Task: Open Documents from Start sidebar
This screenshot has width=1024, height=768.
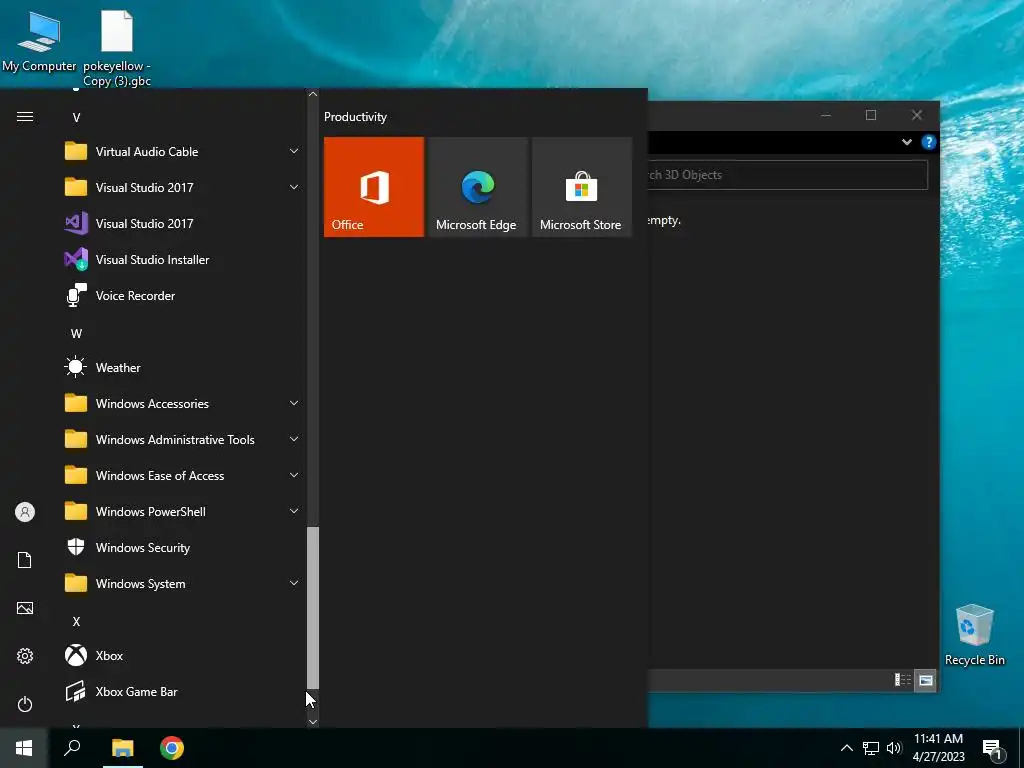Action: click(x=25, y=560)
